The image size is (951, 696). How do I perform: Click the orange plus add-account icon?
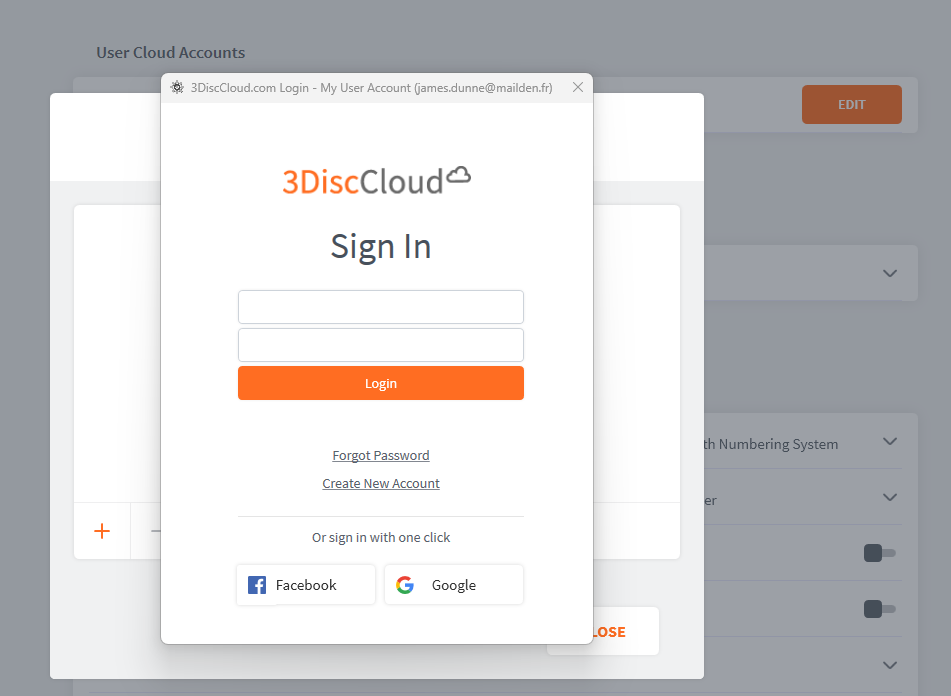(x=102, y=531)
